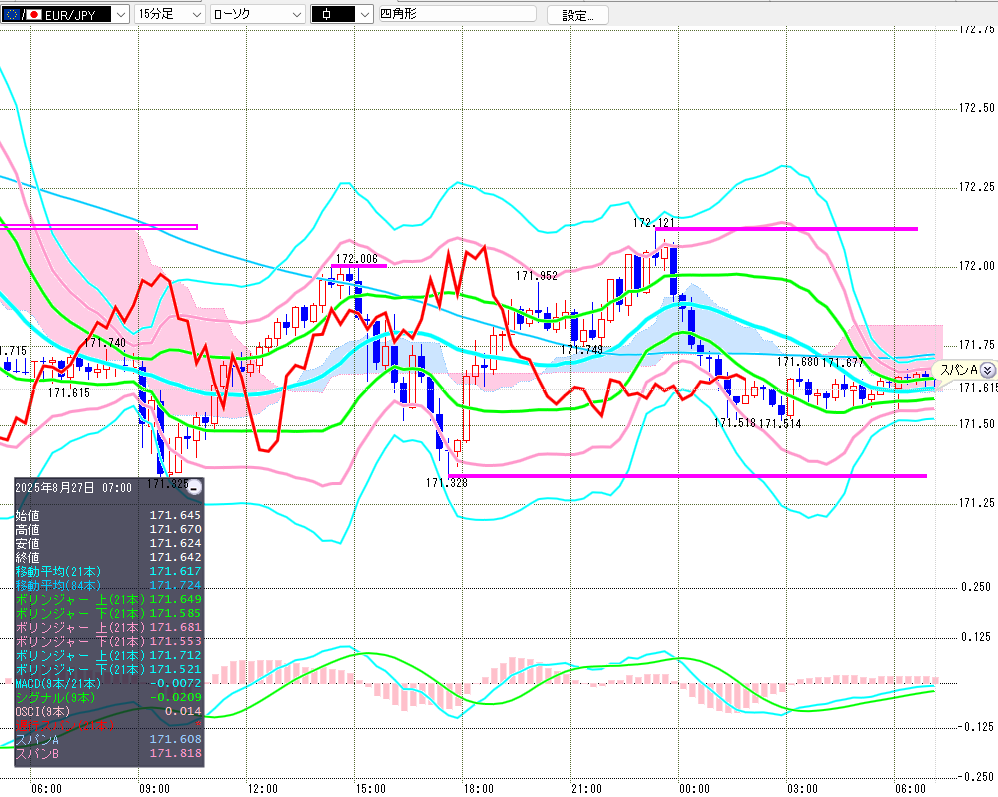The height and width of the screenshot is (797, 998).
Task: Click the スパンA 171.608 row in panel
Action: pos(108,739)
